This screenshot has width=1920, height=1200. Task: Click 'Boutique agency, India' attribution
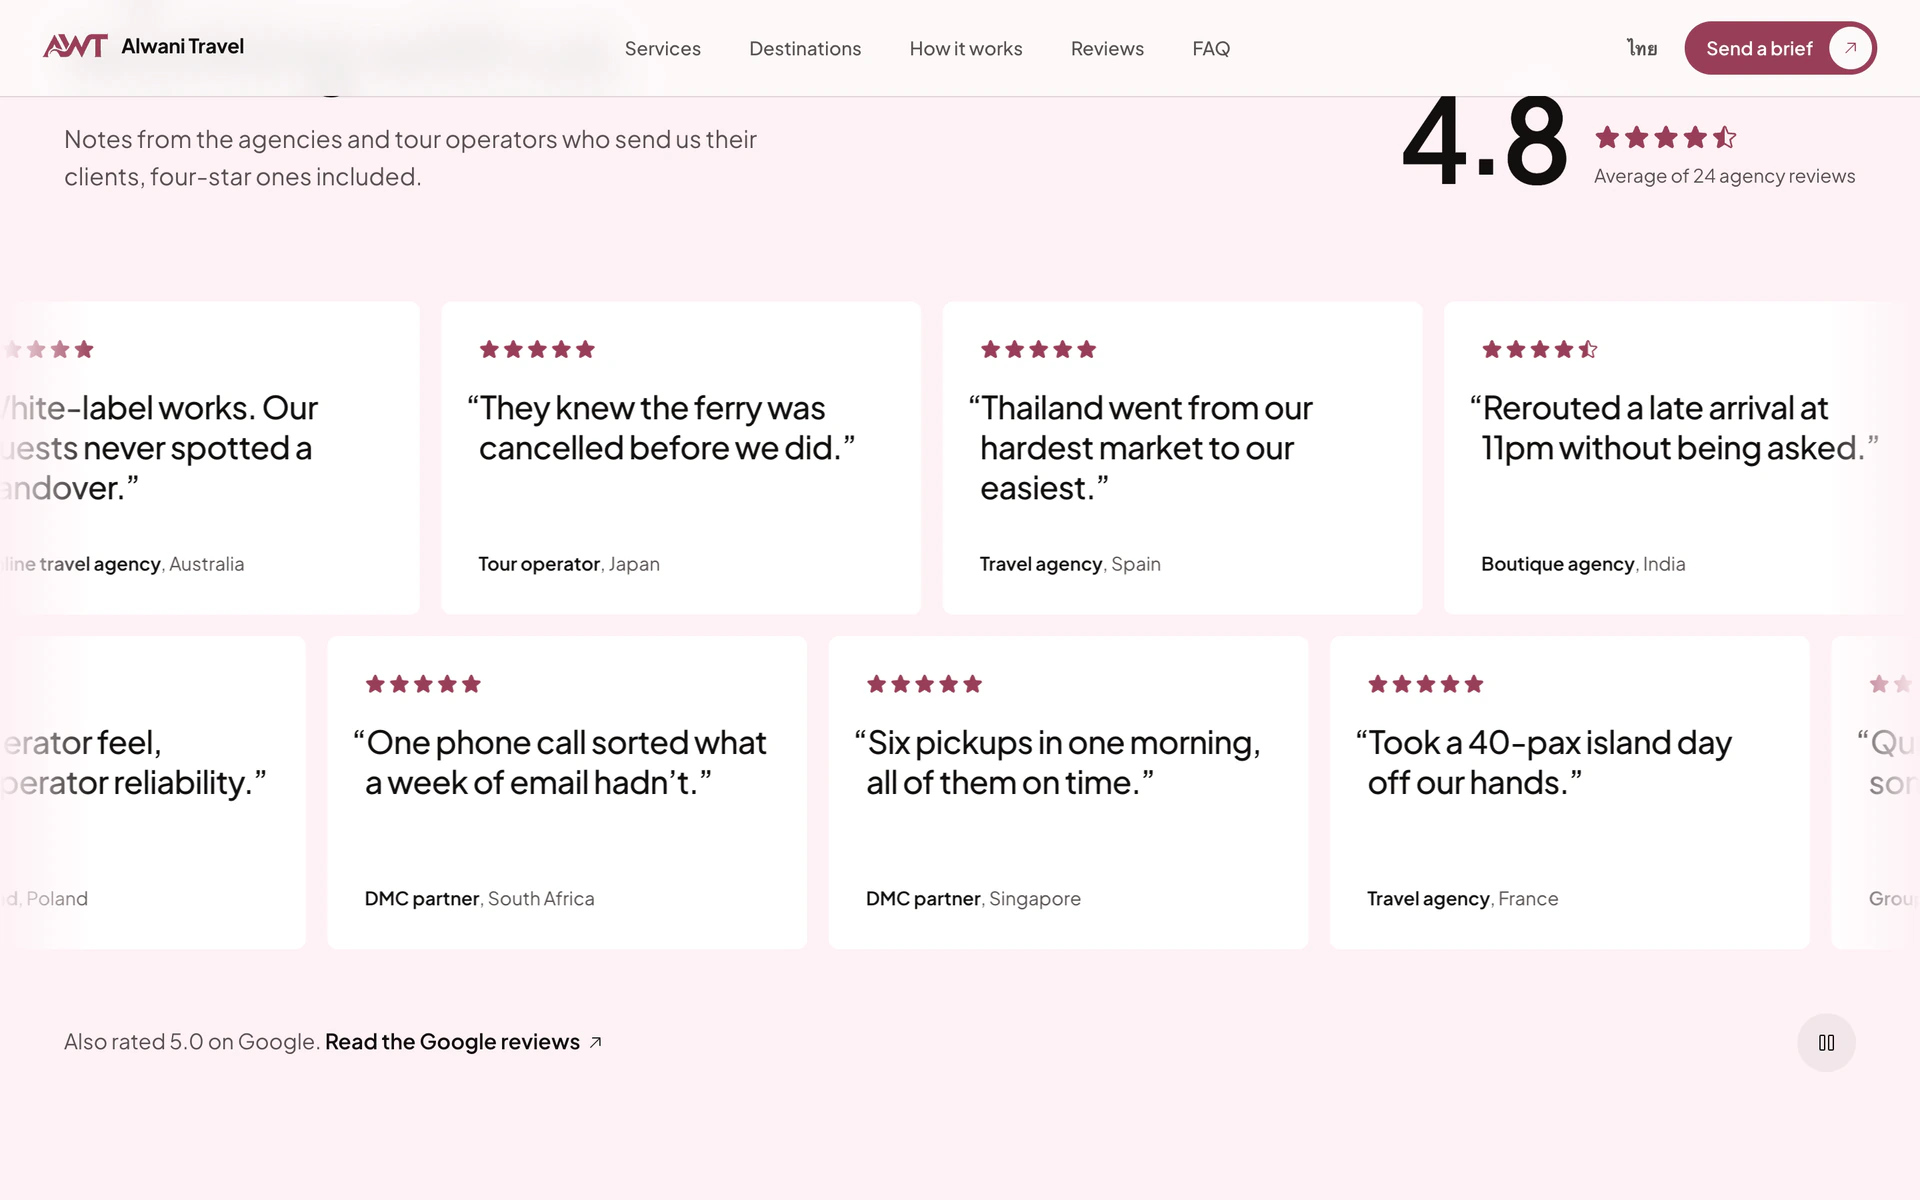pos(1583,564)
